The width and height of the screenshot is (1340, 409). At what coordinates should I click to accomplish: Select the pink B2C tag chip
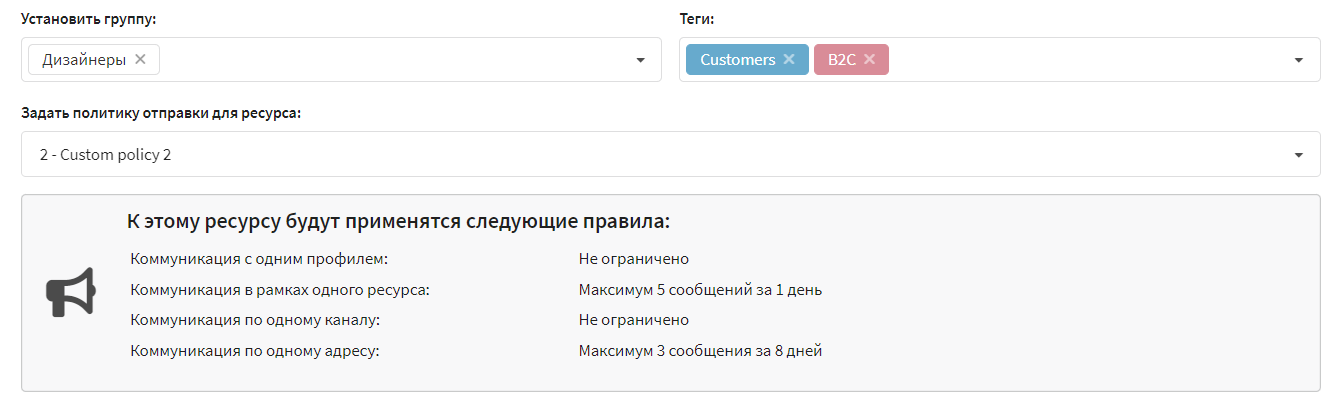coord(843,59)
